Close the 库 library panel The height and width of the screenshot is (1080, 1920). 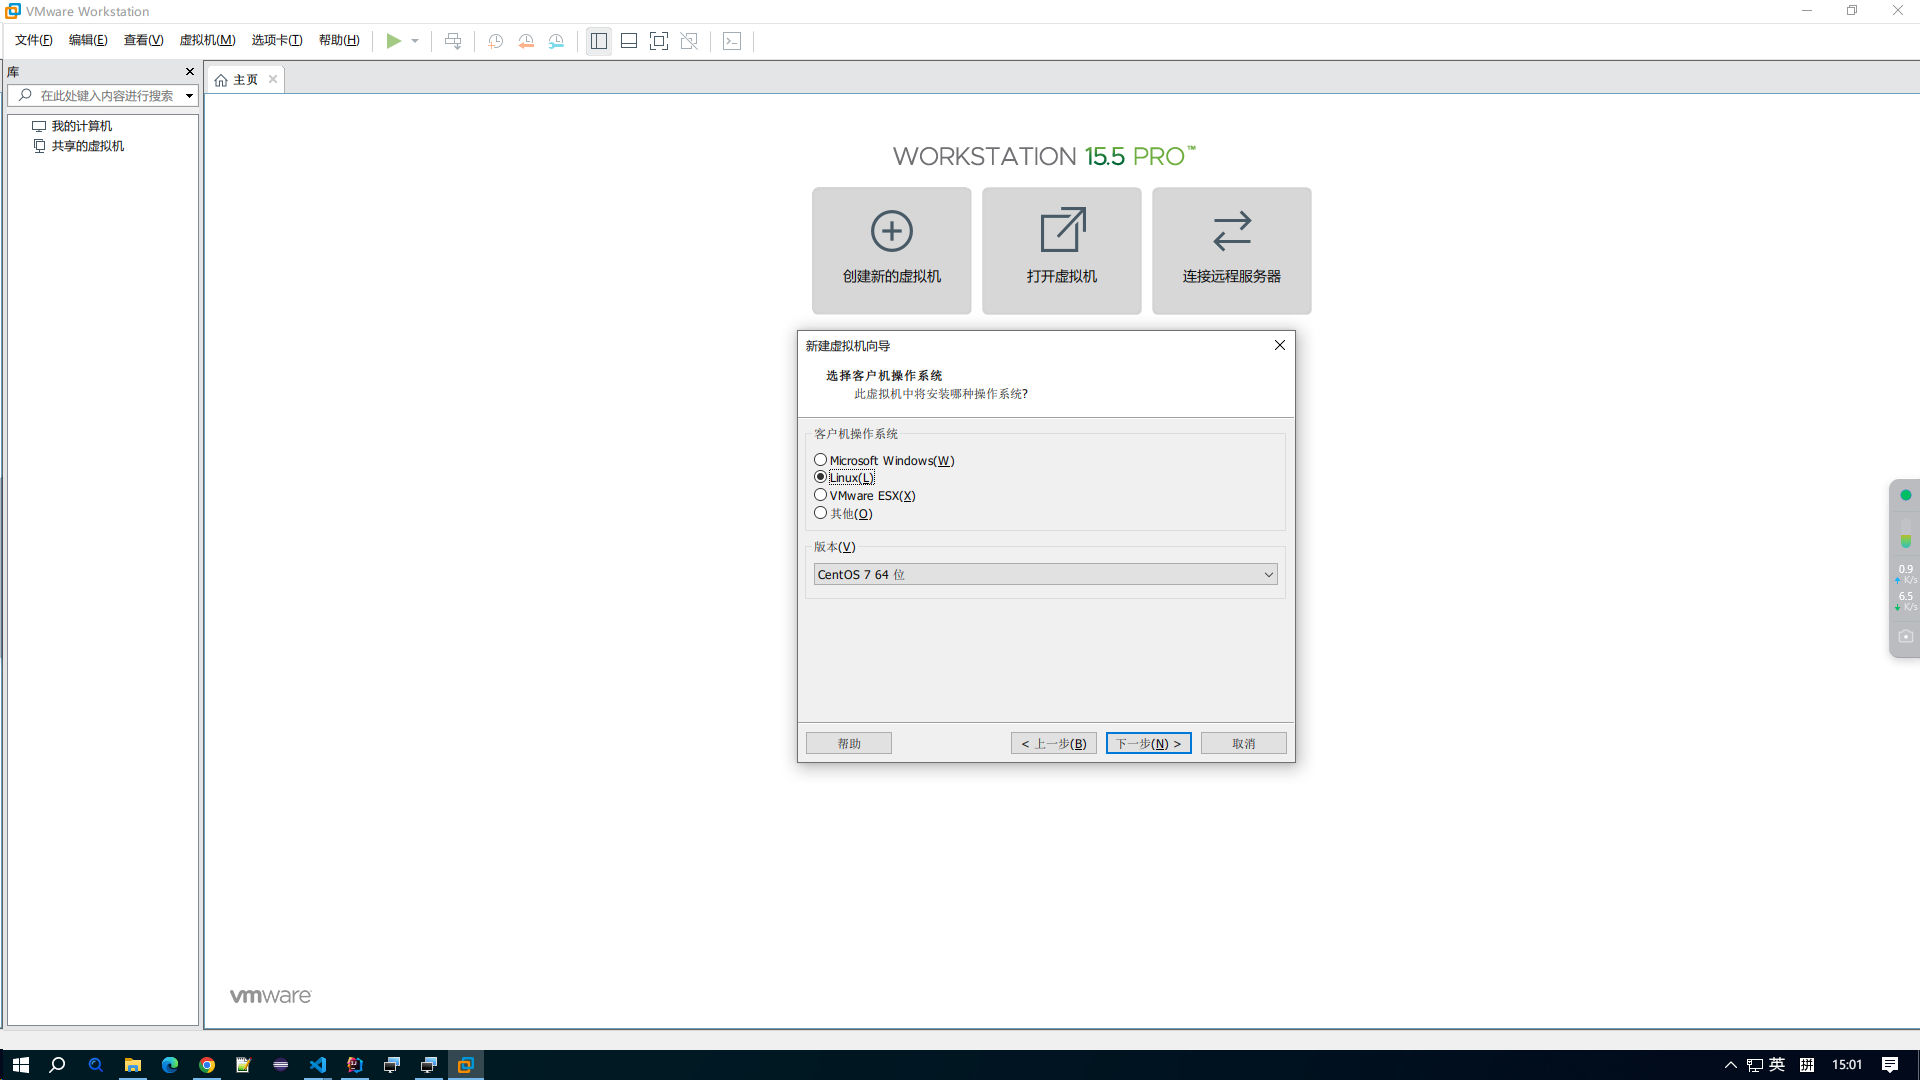(190, 72)
